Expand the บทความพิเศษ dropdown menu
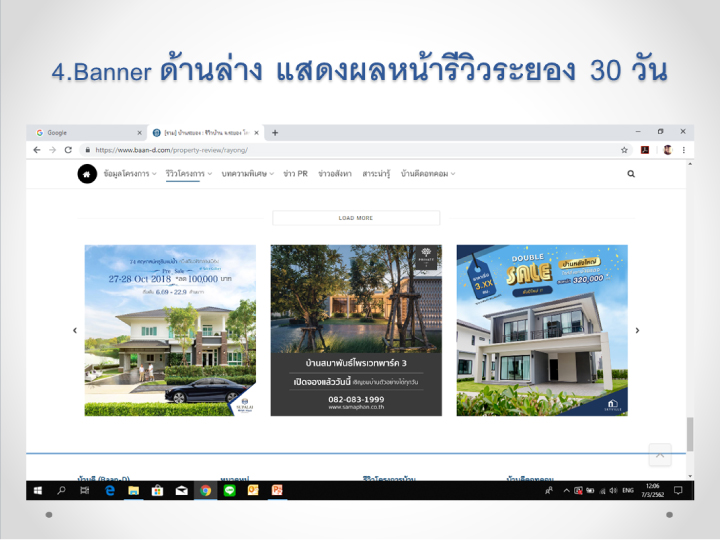Screen dimensions: 720x540 (x=248, y=174)
